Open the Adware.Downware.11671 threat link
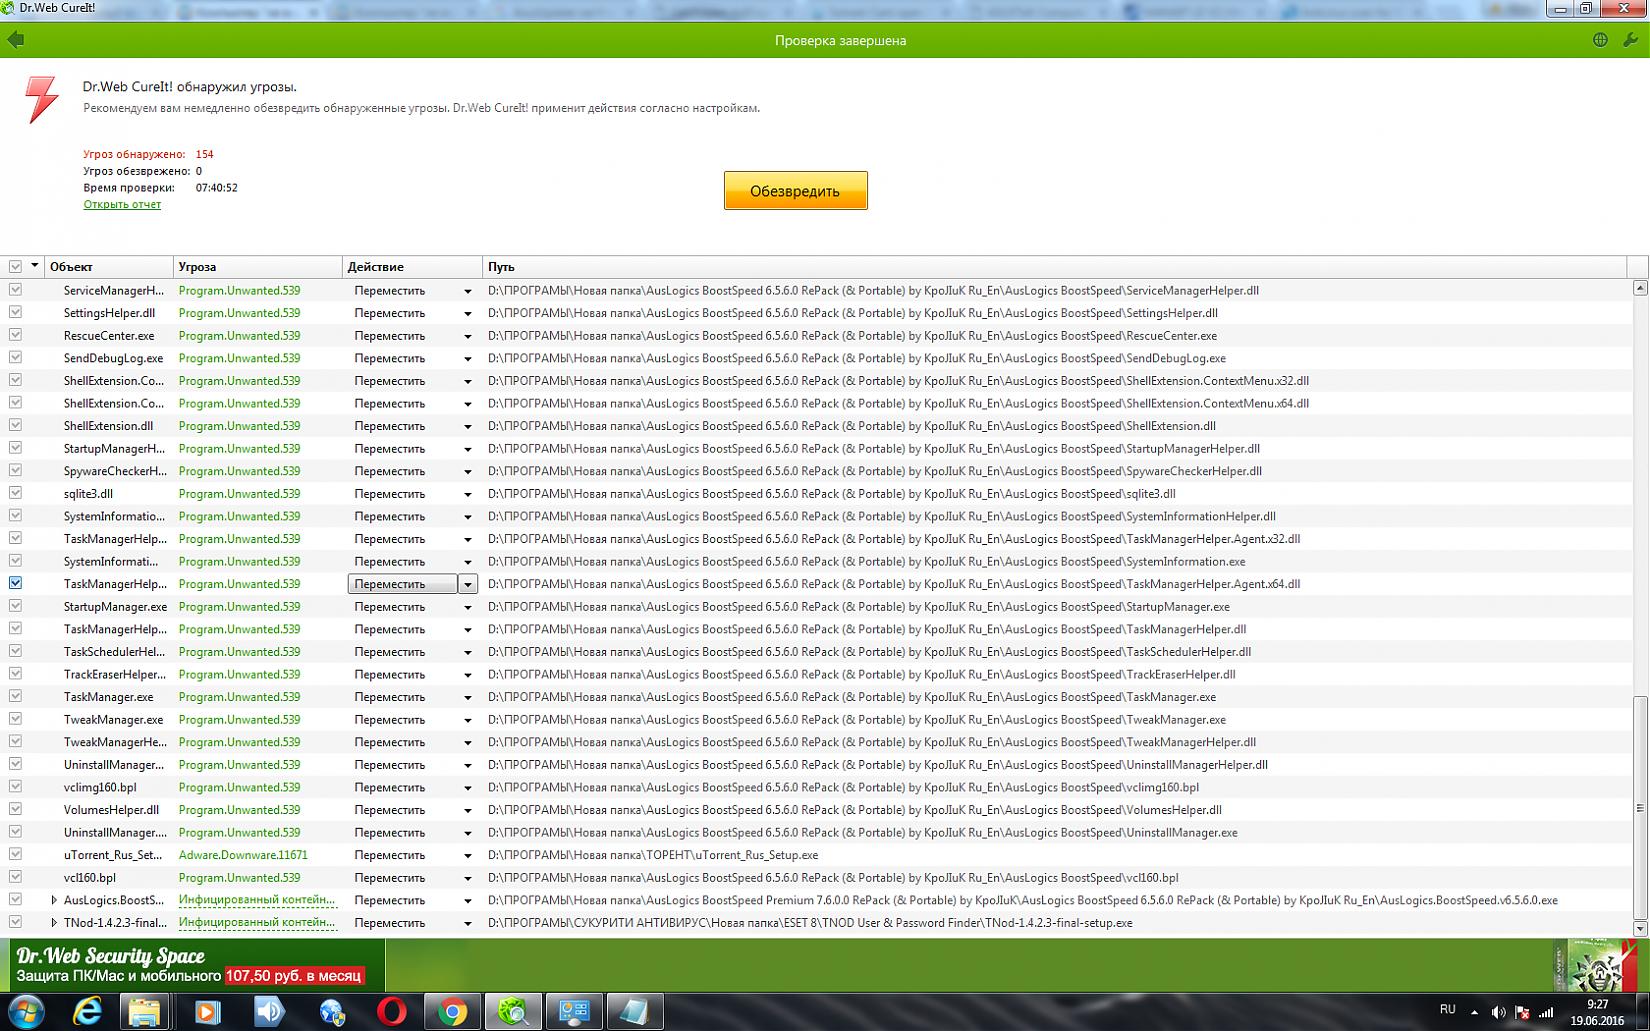Image resolution: width=1650 pixels, height=1031 pixels. point(243,855)
